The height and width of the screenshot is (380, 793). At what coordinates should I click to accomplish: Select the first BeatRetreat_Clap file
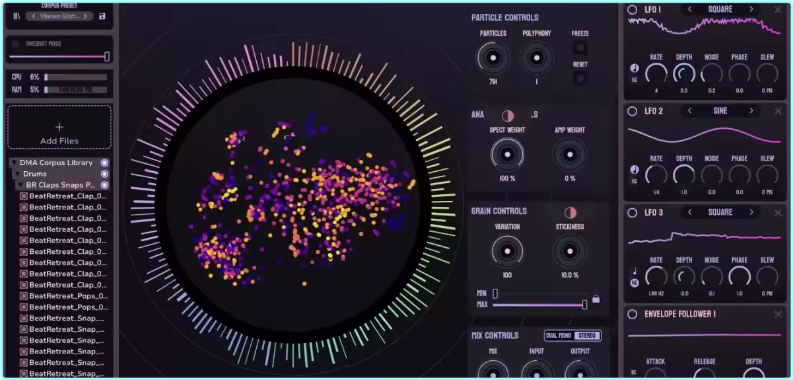pos(64,196)
